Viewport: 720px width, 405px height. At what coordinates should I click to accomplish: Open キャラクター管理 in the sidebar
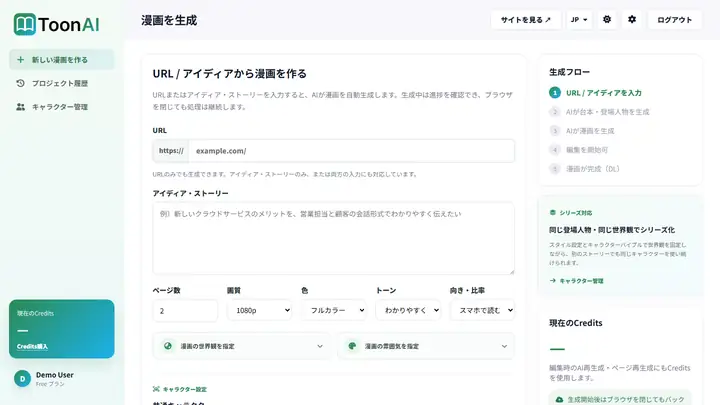(x=62, y=107)
